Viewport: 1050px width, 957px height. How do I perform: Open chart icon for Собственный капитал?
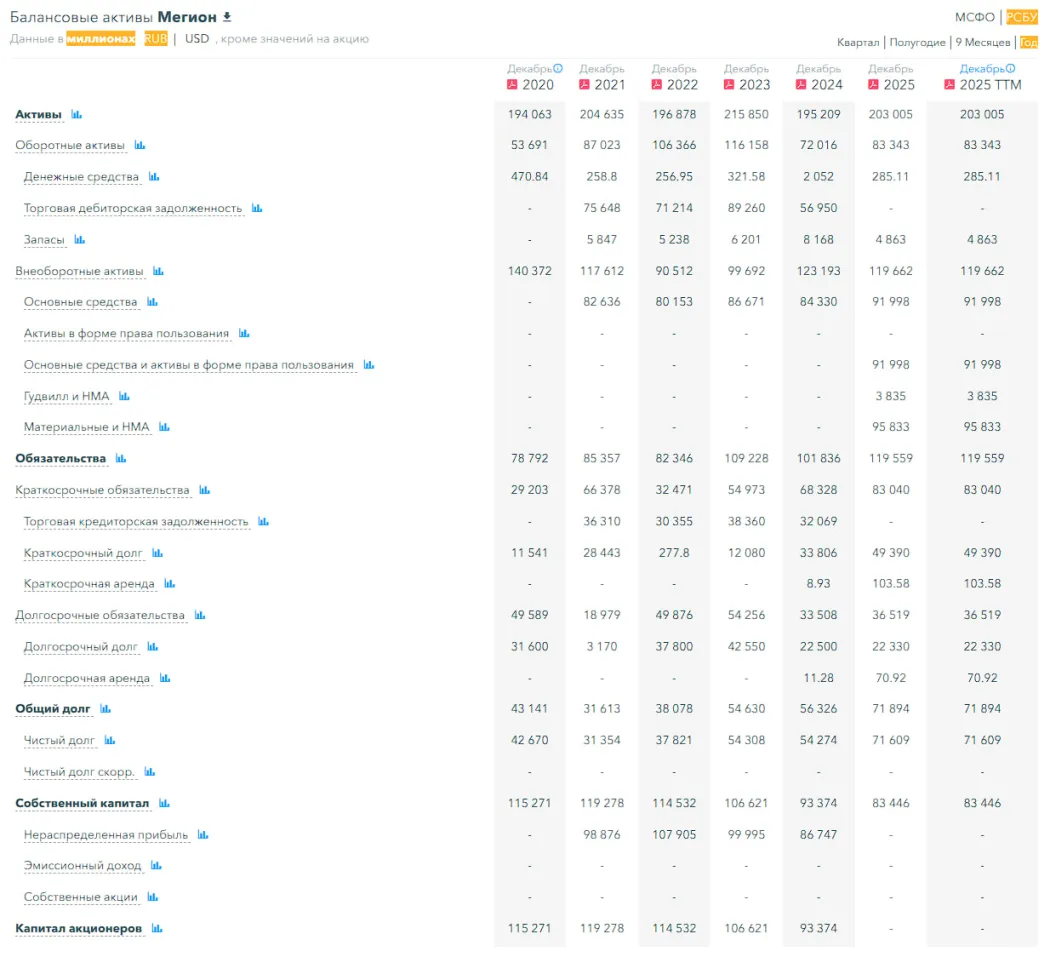164,803
